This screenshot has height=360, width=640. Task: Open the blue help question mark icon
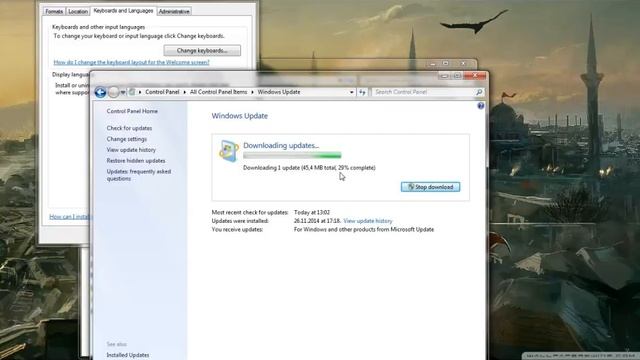click(481, 106)
